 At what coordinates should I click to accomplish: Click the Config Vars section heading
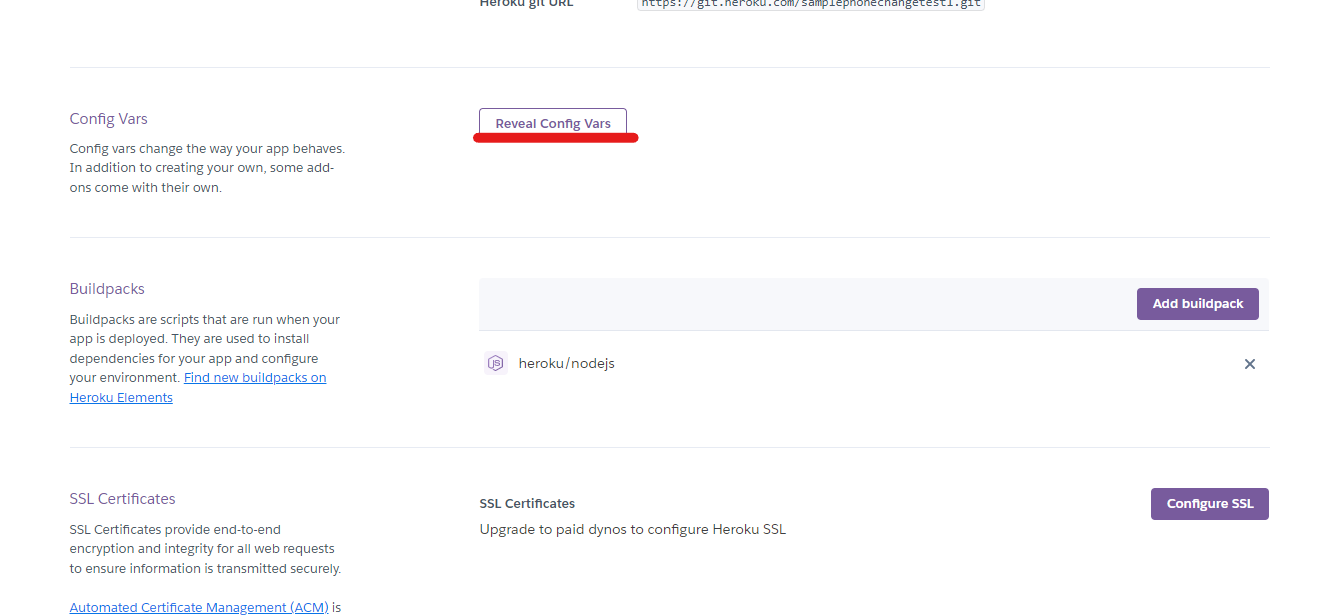coord(108,118)
